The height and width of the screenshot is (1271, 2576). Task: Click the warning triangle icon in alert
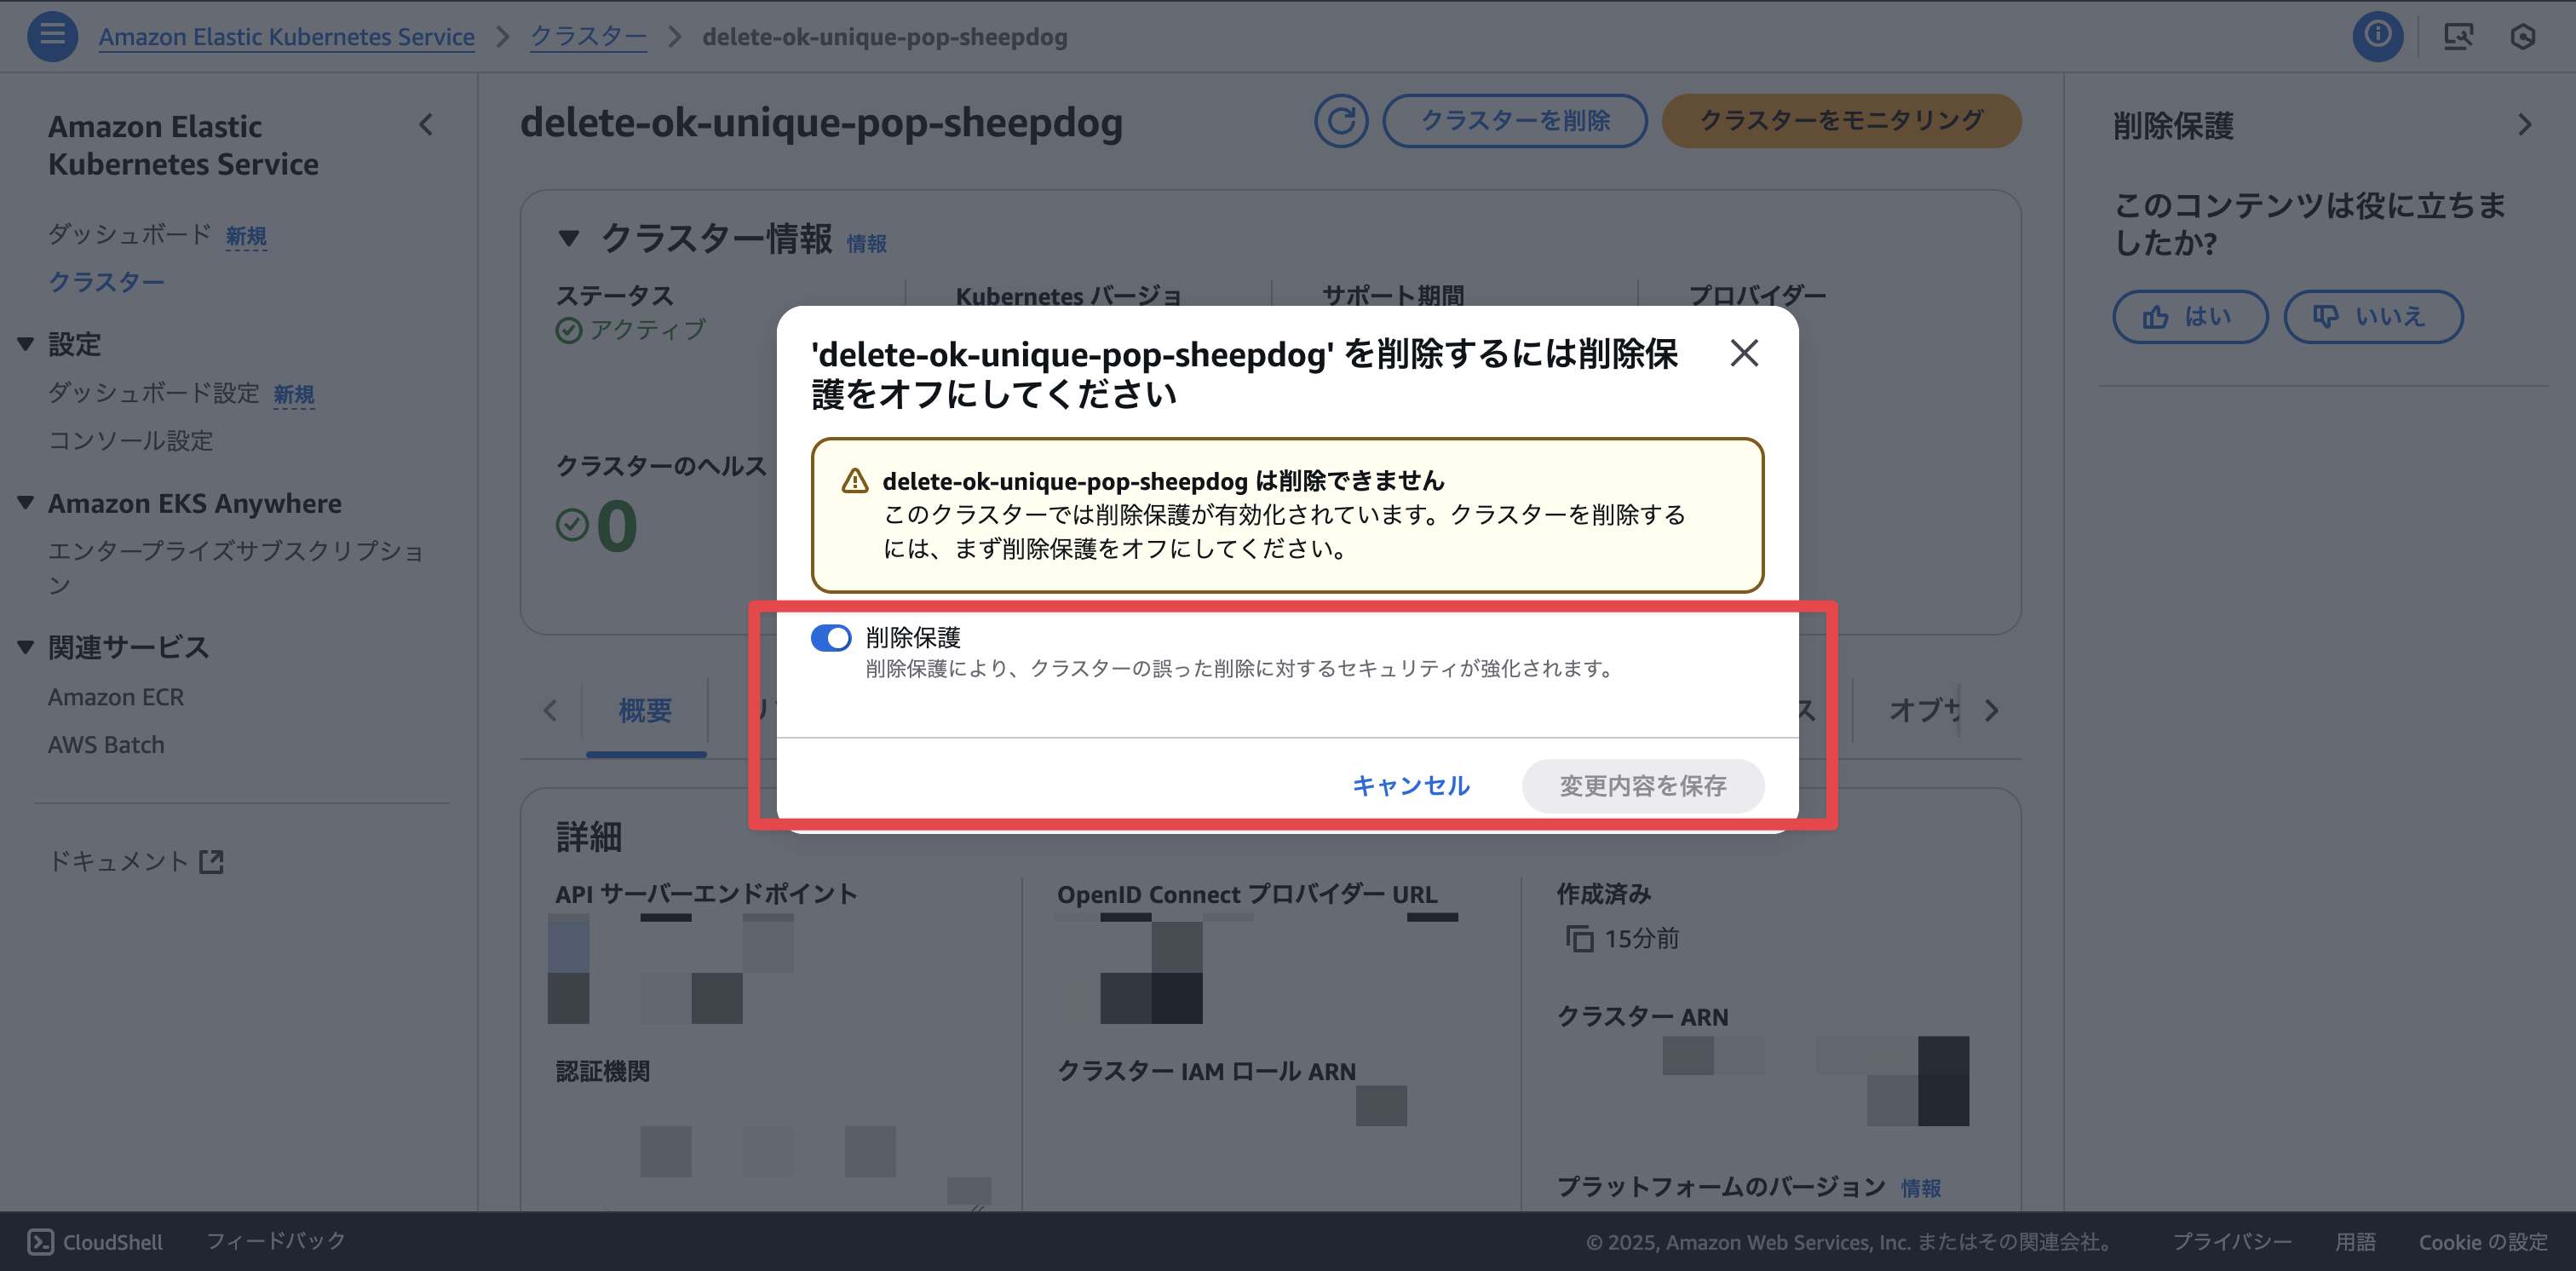[855, 481]
